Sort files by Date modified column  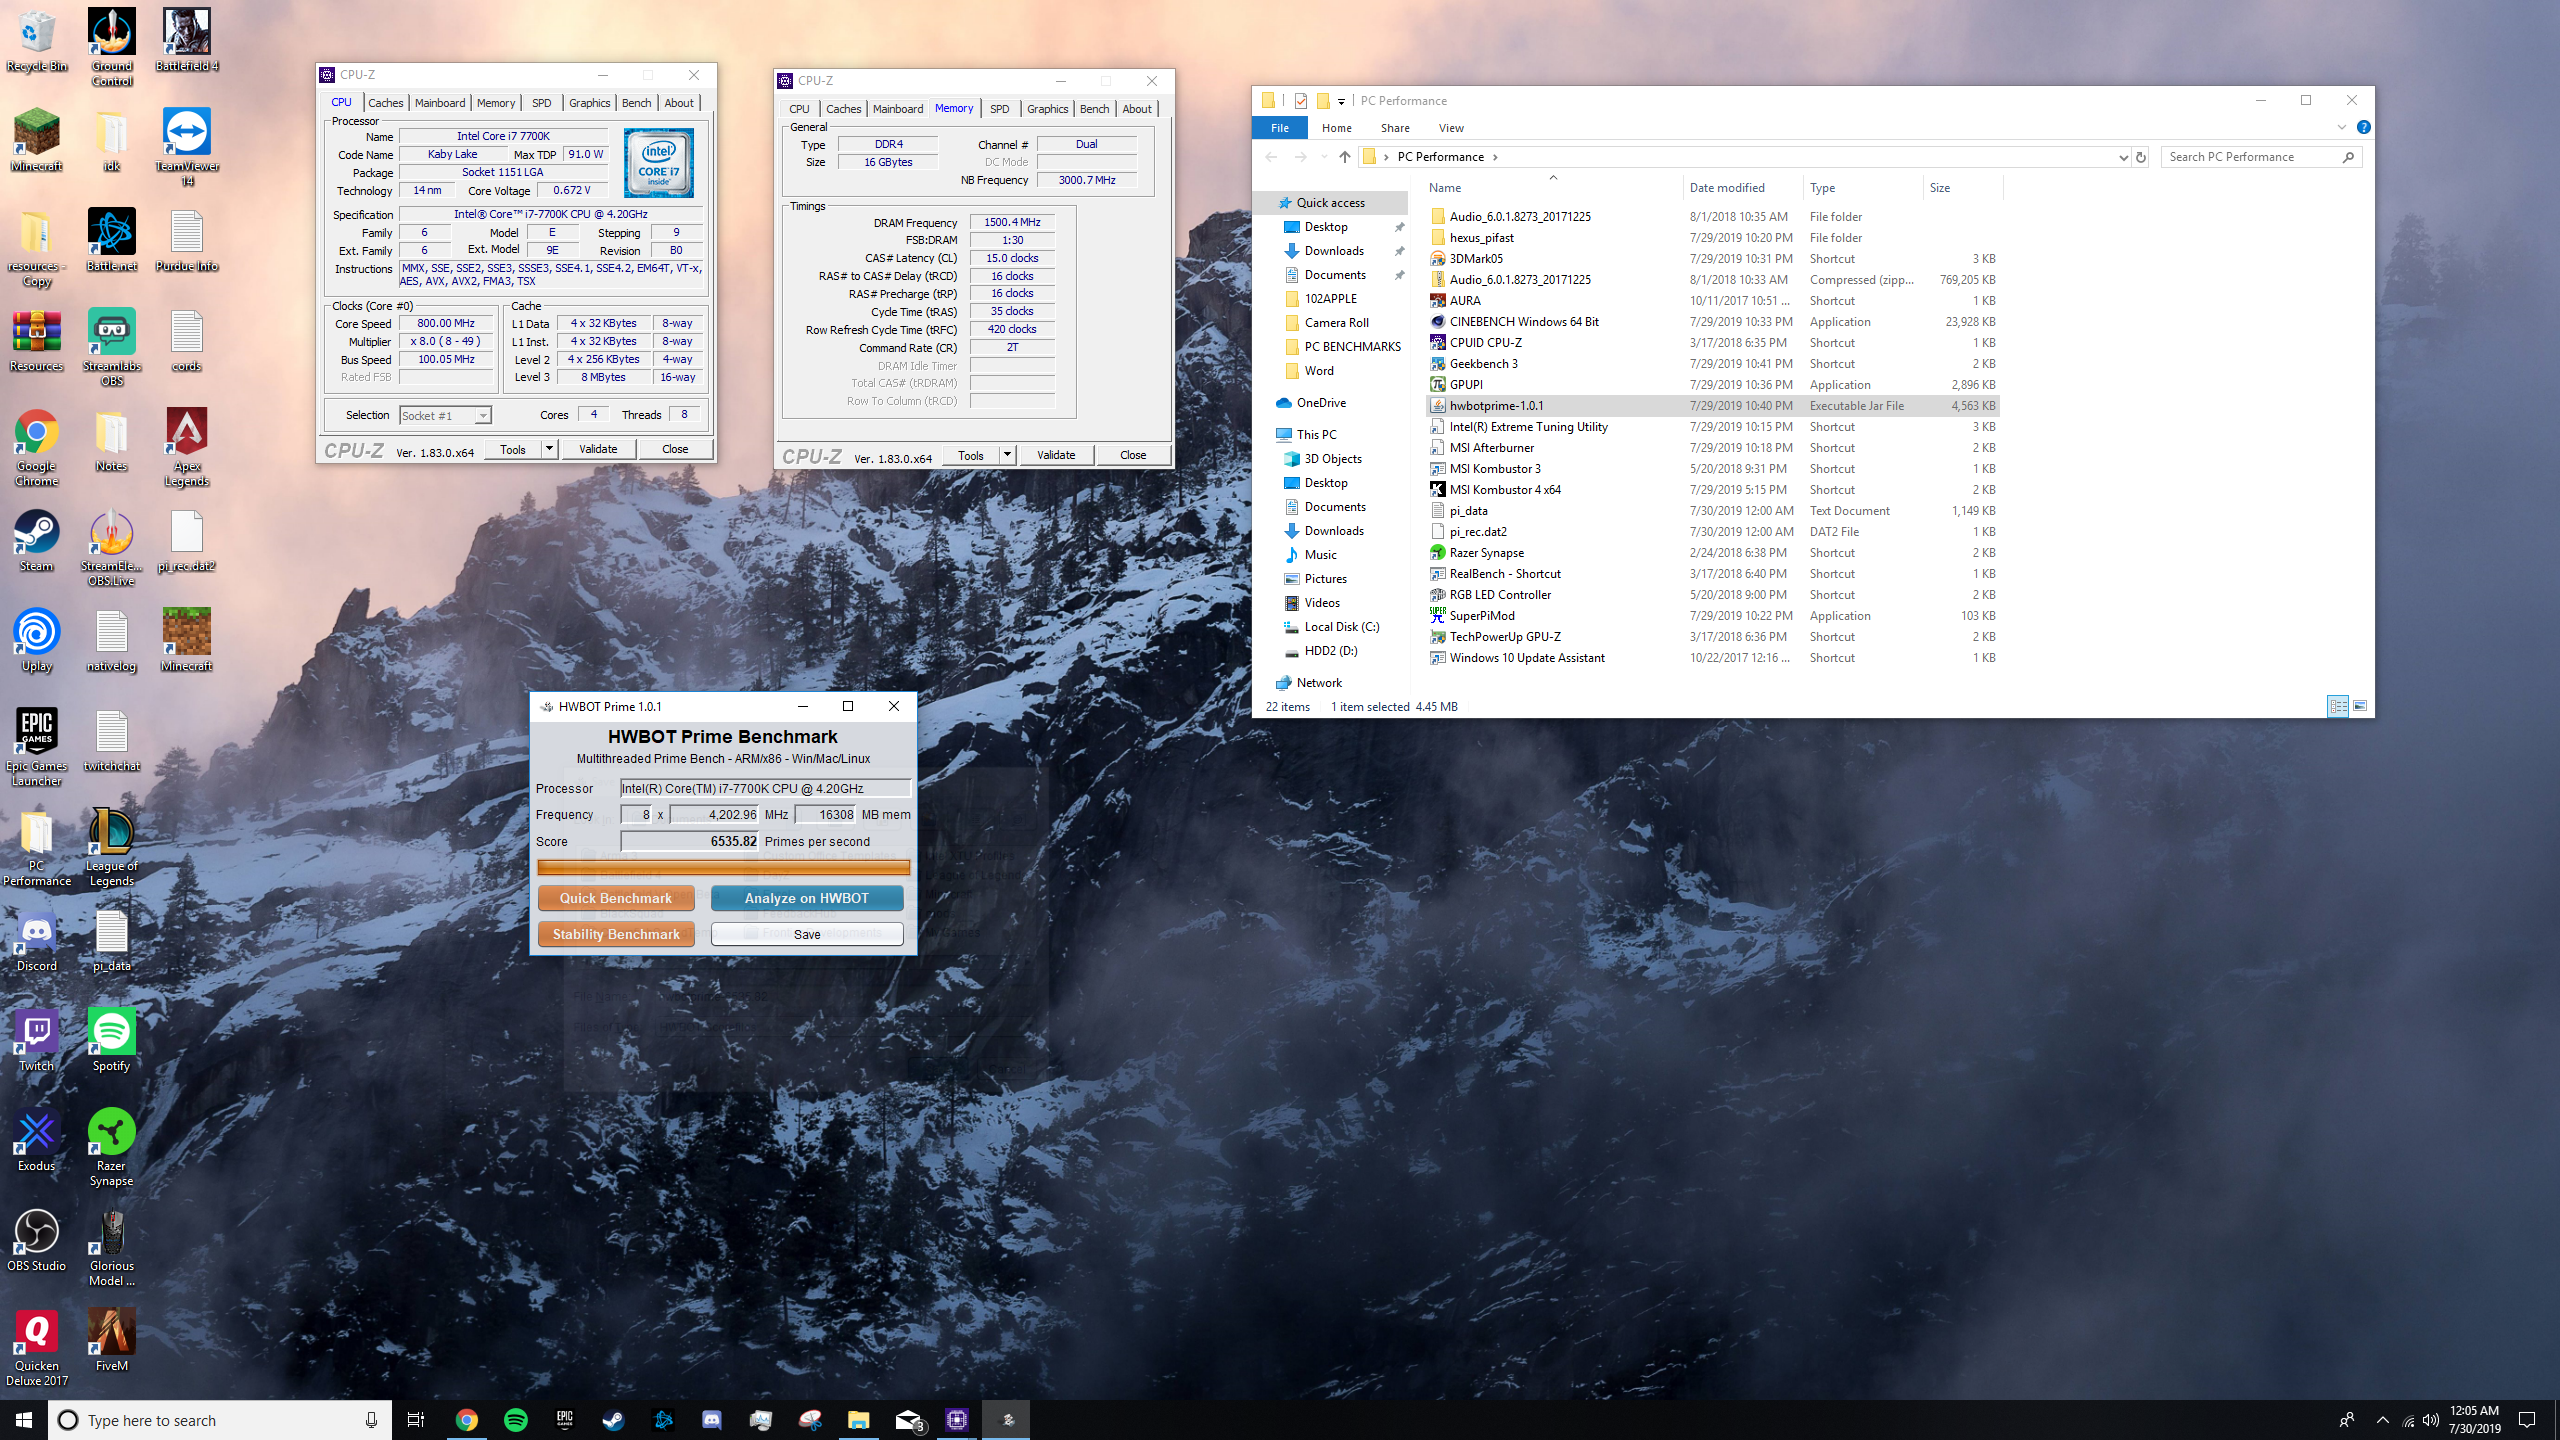click(1743, 188)
